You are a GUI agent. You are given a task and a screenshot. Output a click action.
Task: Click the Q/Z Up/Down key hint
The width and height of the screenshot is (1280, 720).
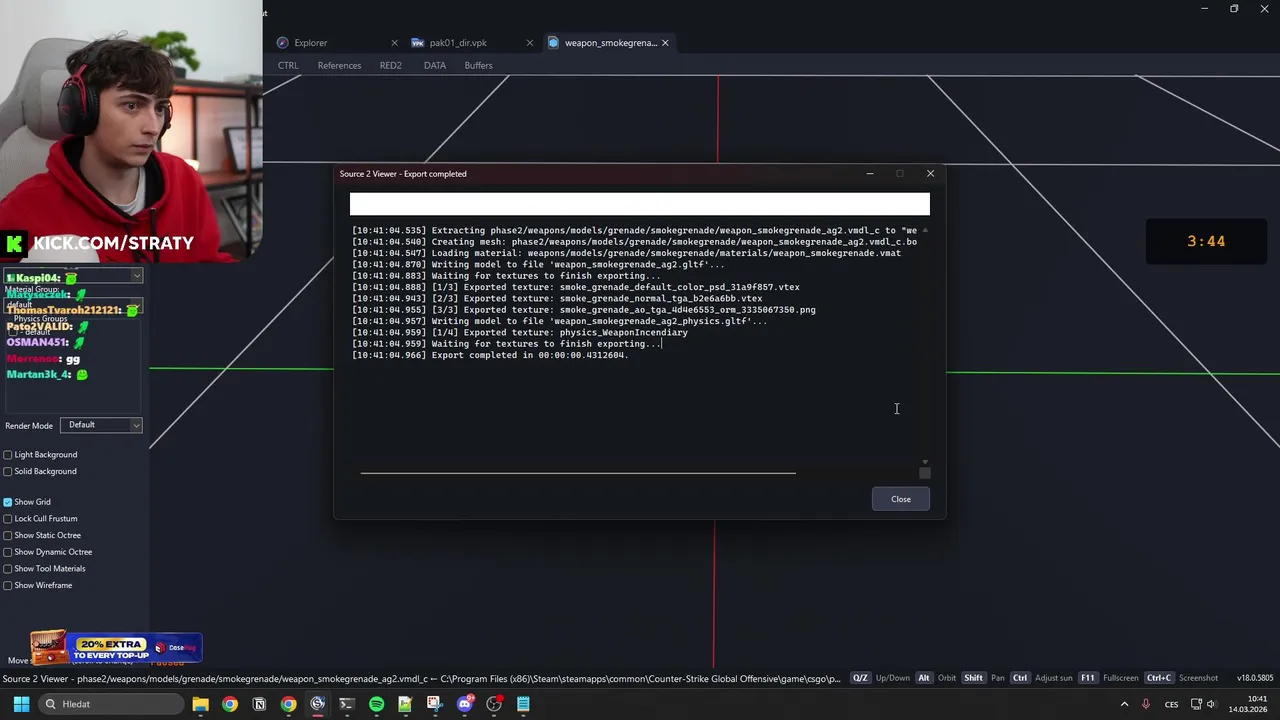click(880, 678)
